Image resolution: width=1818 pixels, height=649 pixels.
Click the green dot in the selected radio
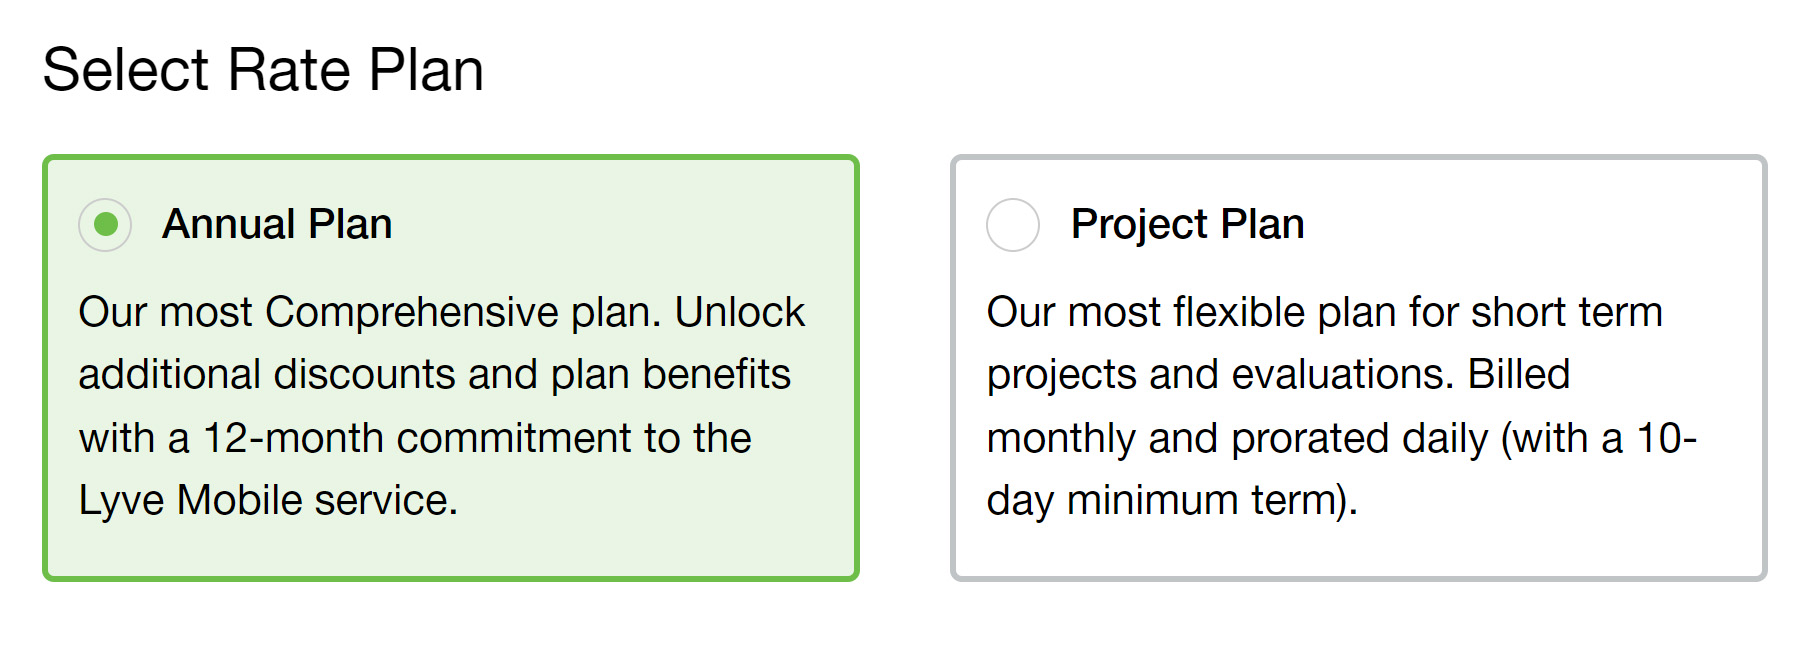point(105,225)
